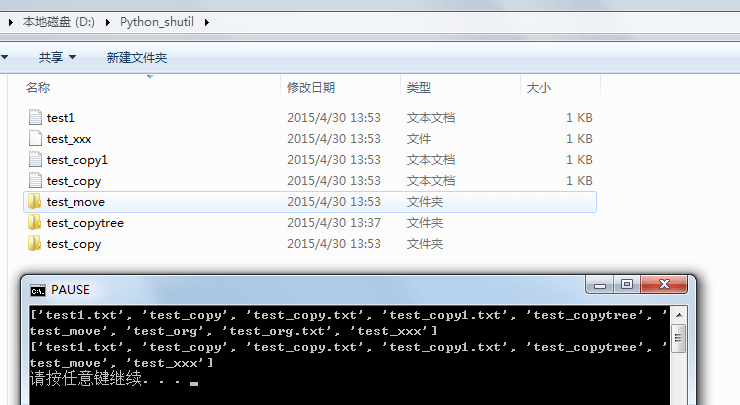Expand the 共享 share dropdown menu
The width and height of the screenshot is (740, 405).
pos(57,58)
